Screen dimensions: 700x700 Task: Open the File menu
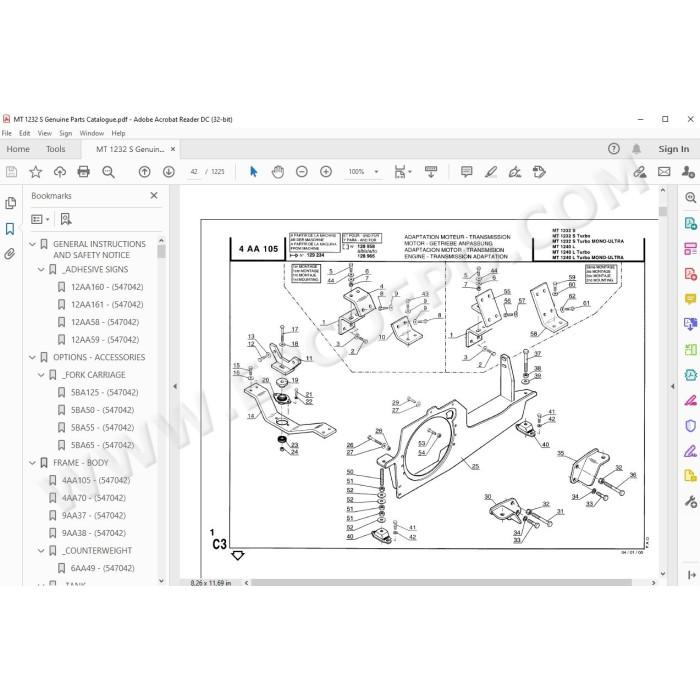click(x=7, y=133)
